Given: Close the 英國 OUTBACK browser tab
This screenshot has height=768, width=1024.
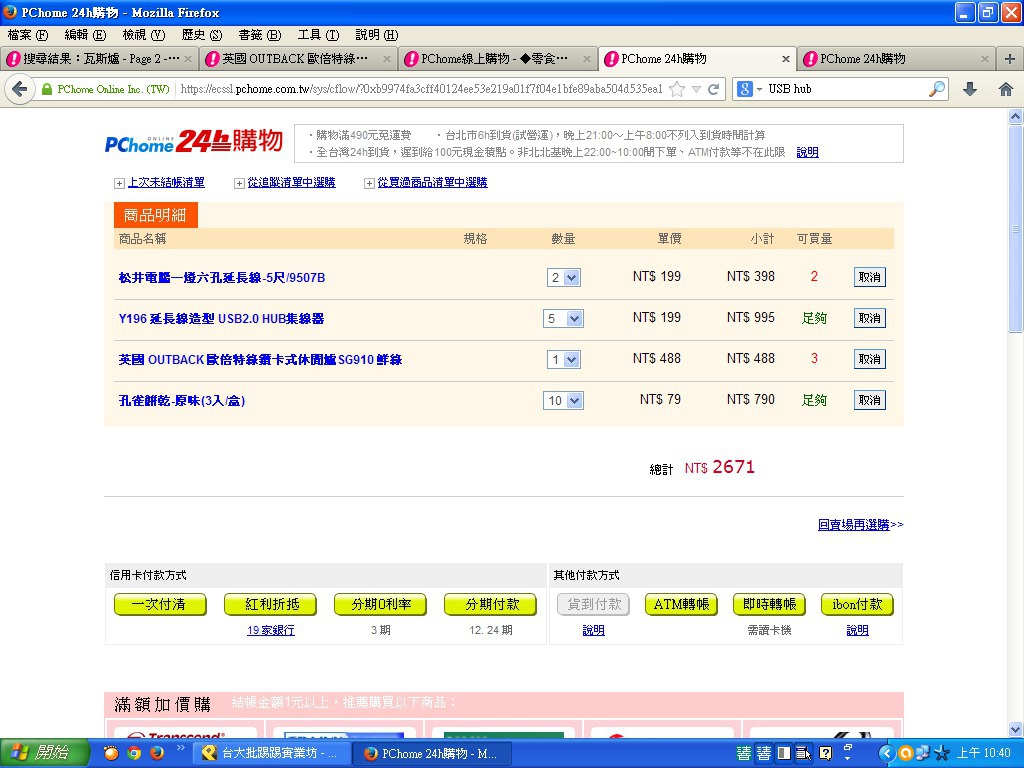Looking at the screenshot, I should tap(387, 59).
